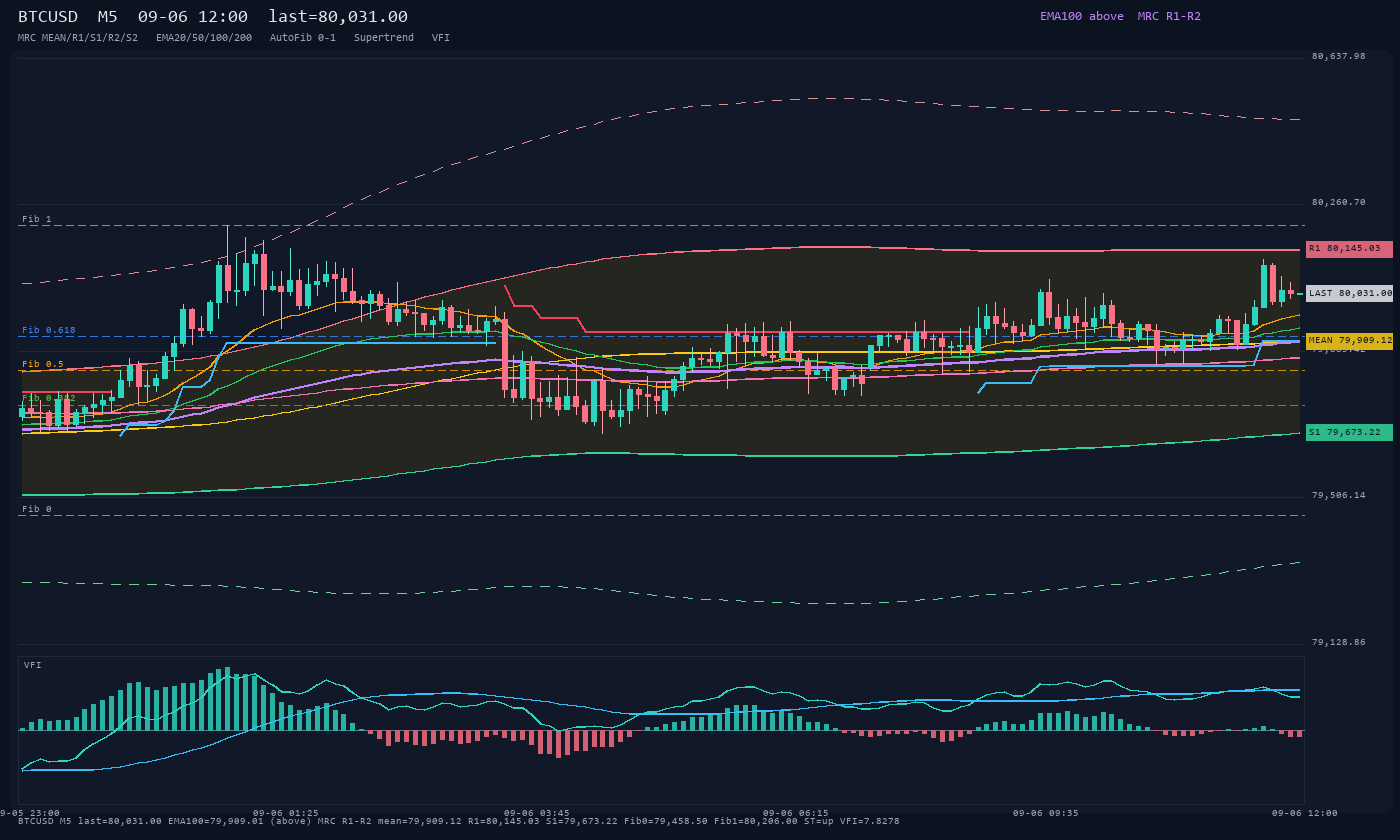Click the BTCUSD symbol in the title
Screen dimensions: 1400x840
point(48,16)
